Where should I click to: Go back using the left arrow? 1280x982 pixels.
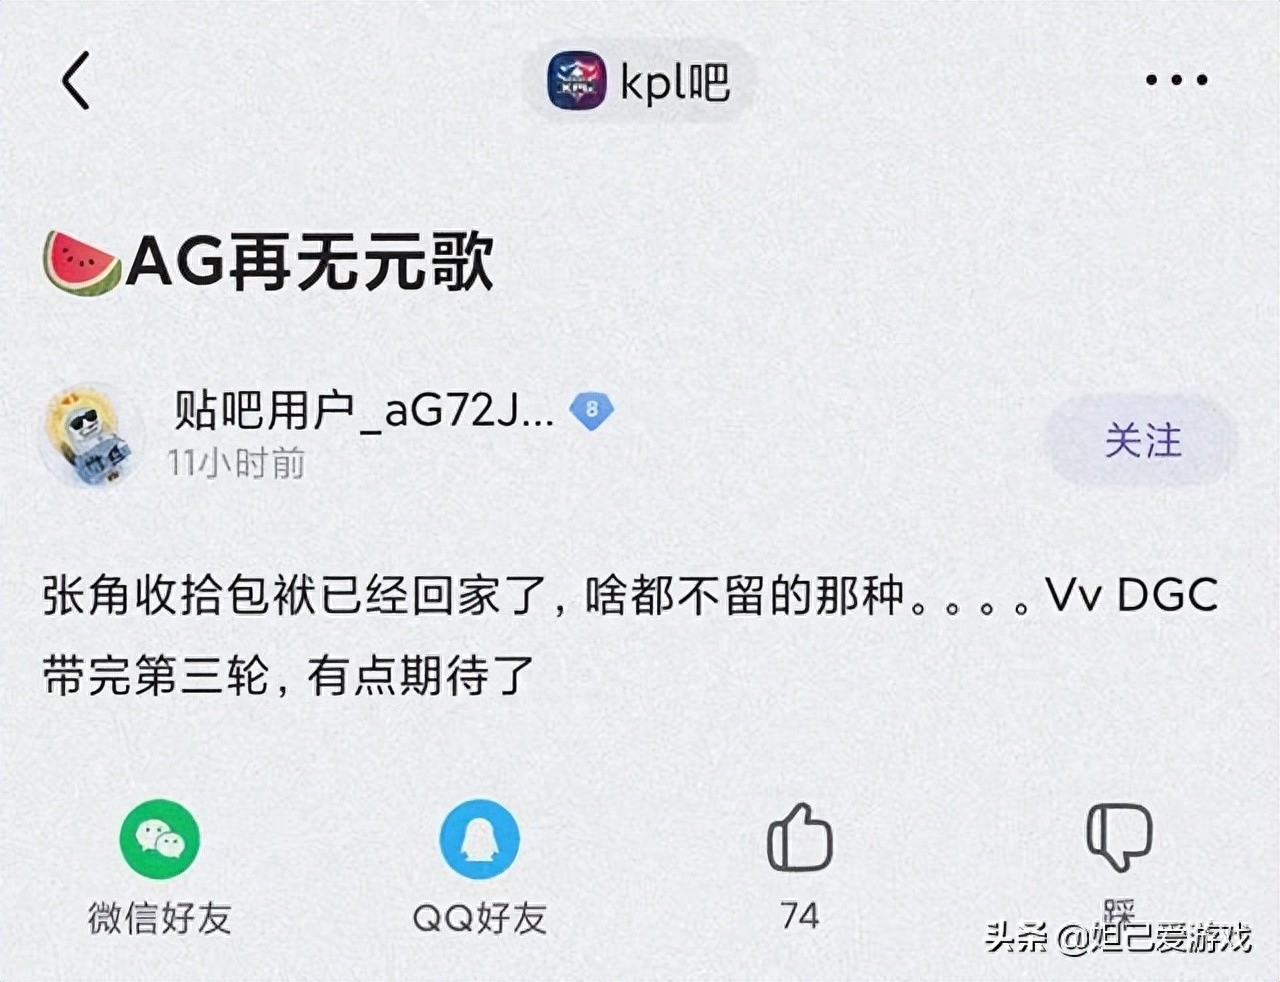(x=76, y=80)
